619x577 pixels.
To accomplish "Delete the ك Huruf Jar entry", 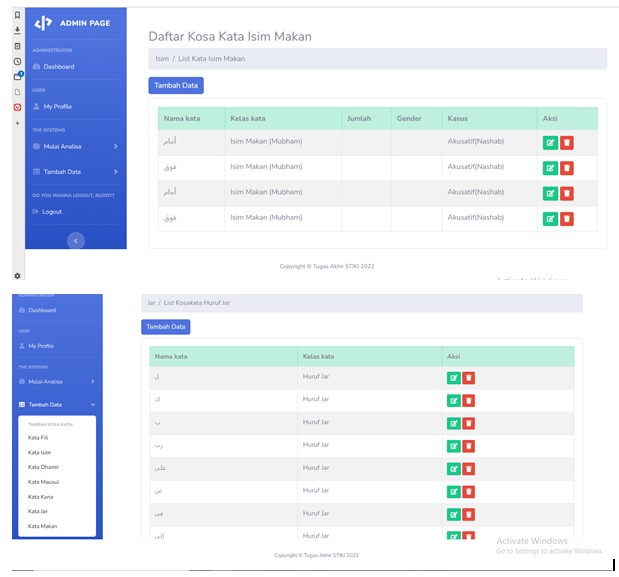I will click(469, 401).
